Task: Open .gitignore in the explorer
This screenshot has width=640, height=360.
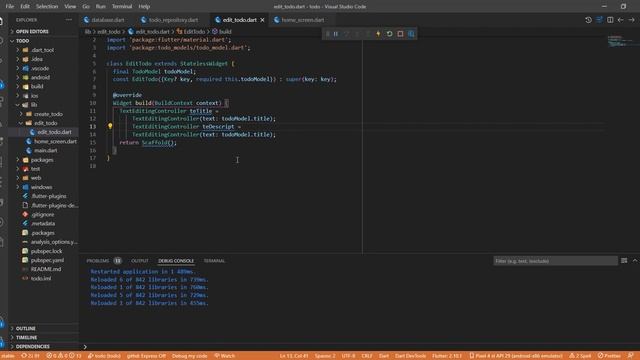Action: (43, 214)
